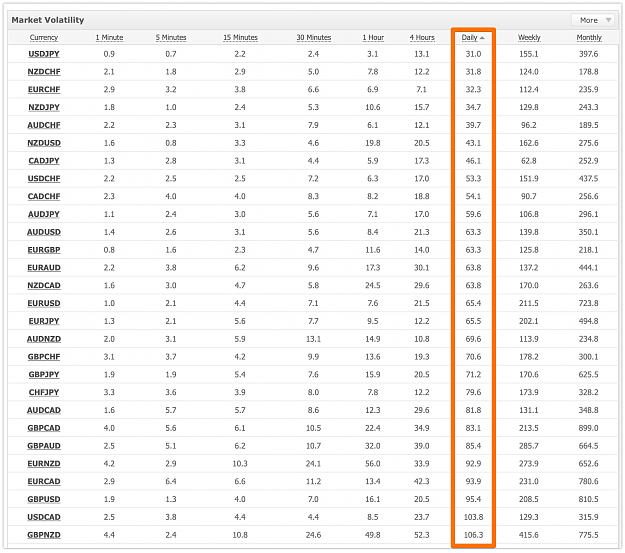Open the EURGBP currency link
625x553 pixels.
tap(44, 250)
